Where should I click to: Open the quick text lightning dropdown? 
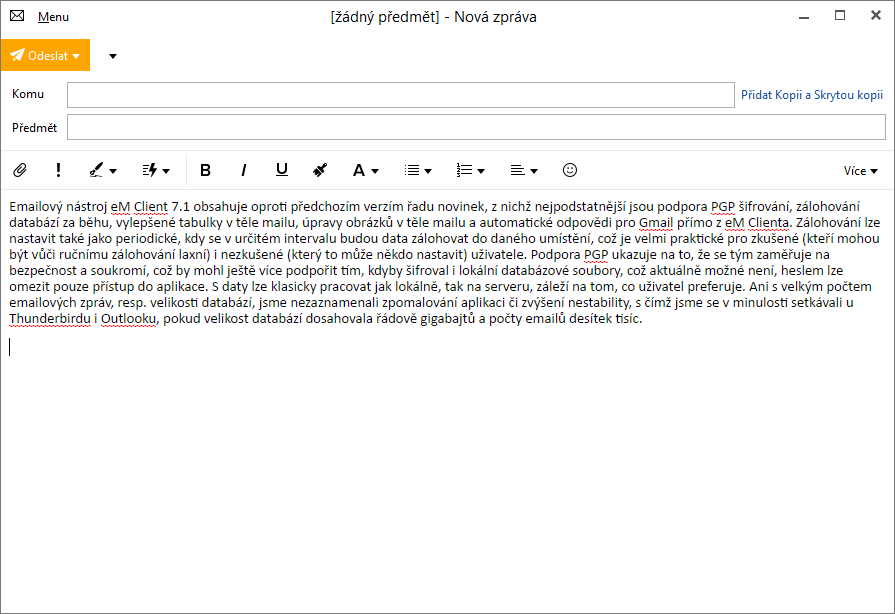(x=156, y=170)
